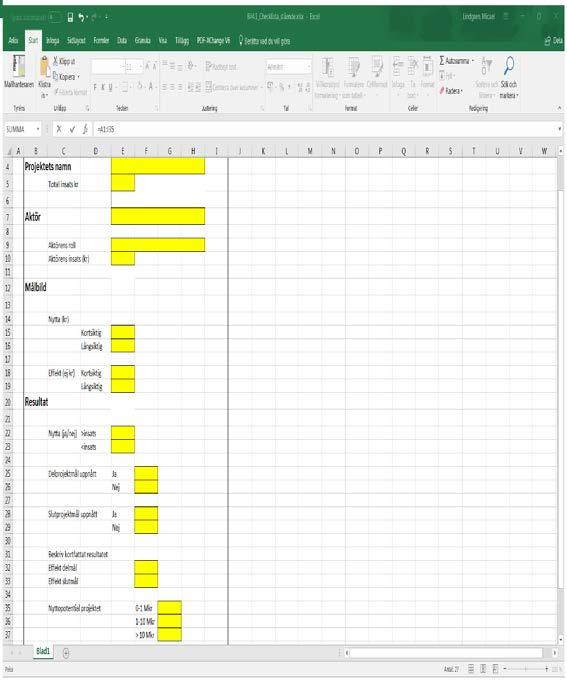Image resolution: width=567 pixels, height=682 pixels.
Task: Click the zoom slider in status bar
Action: point(526,669)
